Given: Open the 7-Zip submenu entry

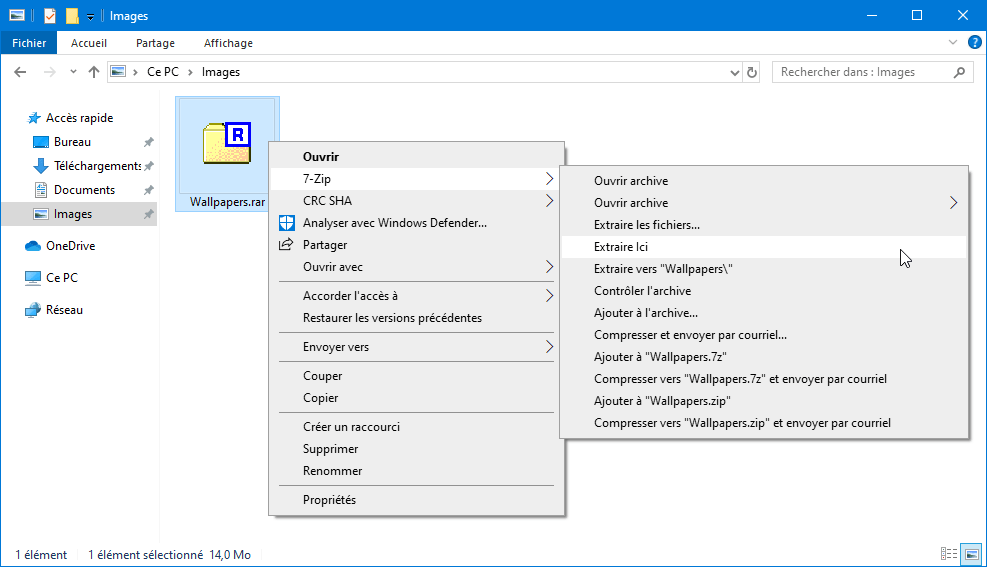Looking at the screenshot, I should pyautogui.click(x=416, y=179).
